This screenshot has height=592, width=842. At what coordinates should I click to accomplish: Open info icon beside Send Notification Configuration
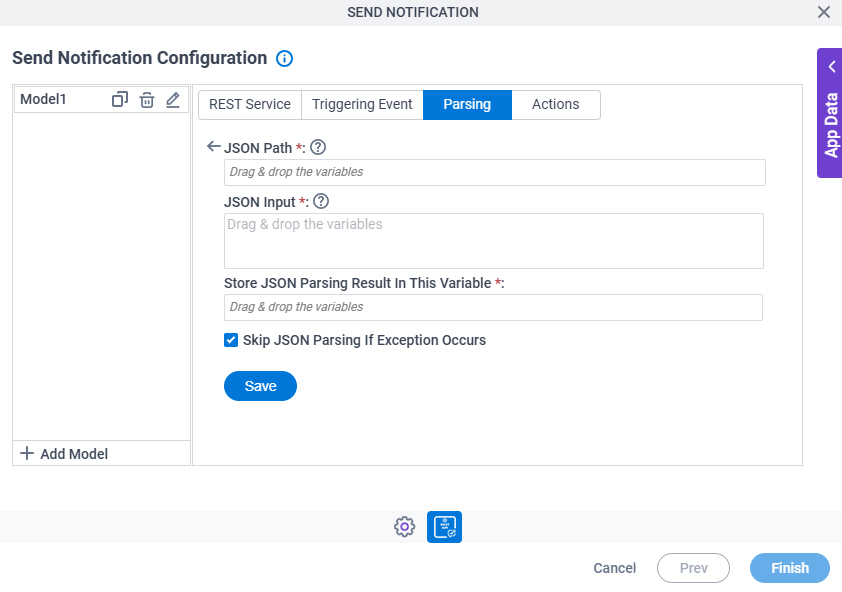point(285,58)
